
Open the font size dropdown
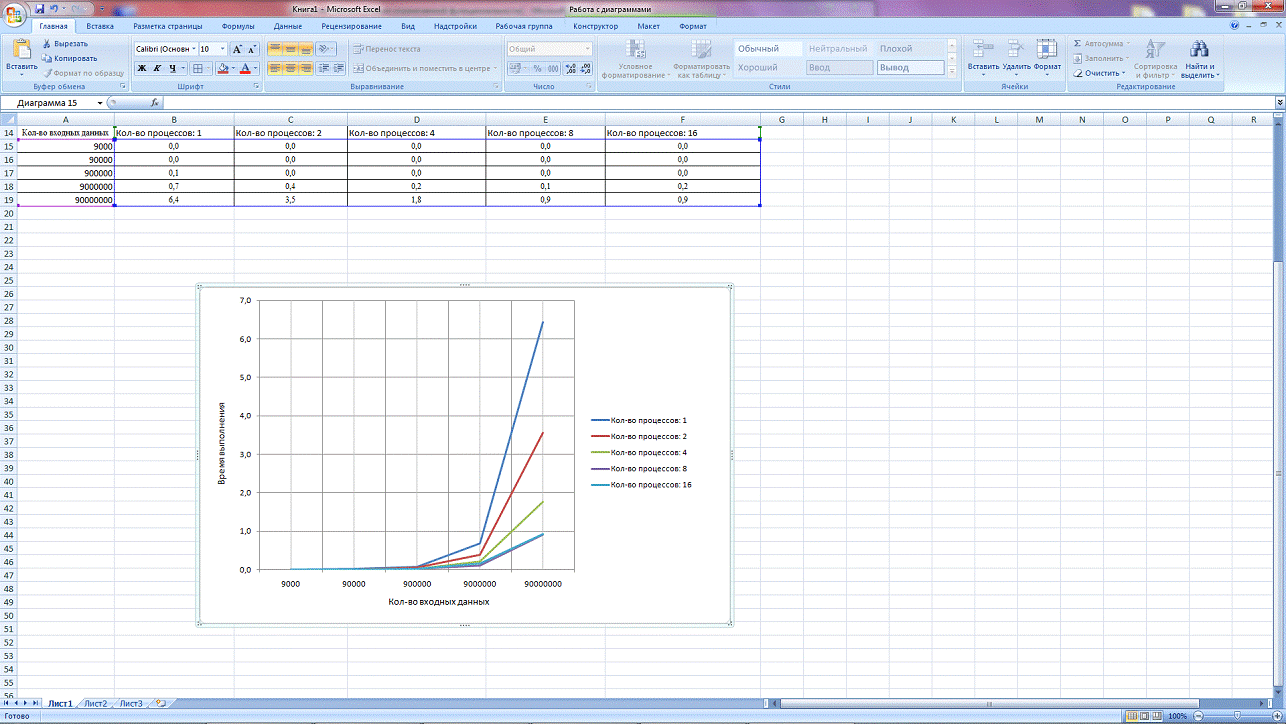[x=221, y=49]
